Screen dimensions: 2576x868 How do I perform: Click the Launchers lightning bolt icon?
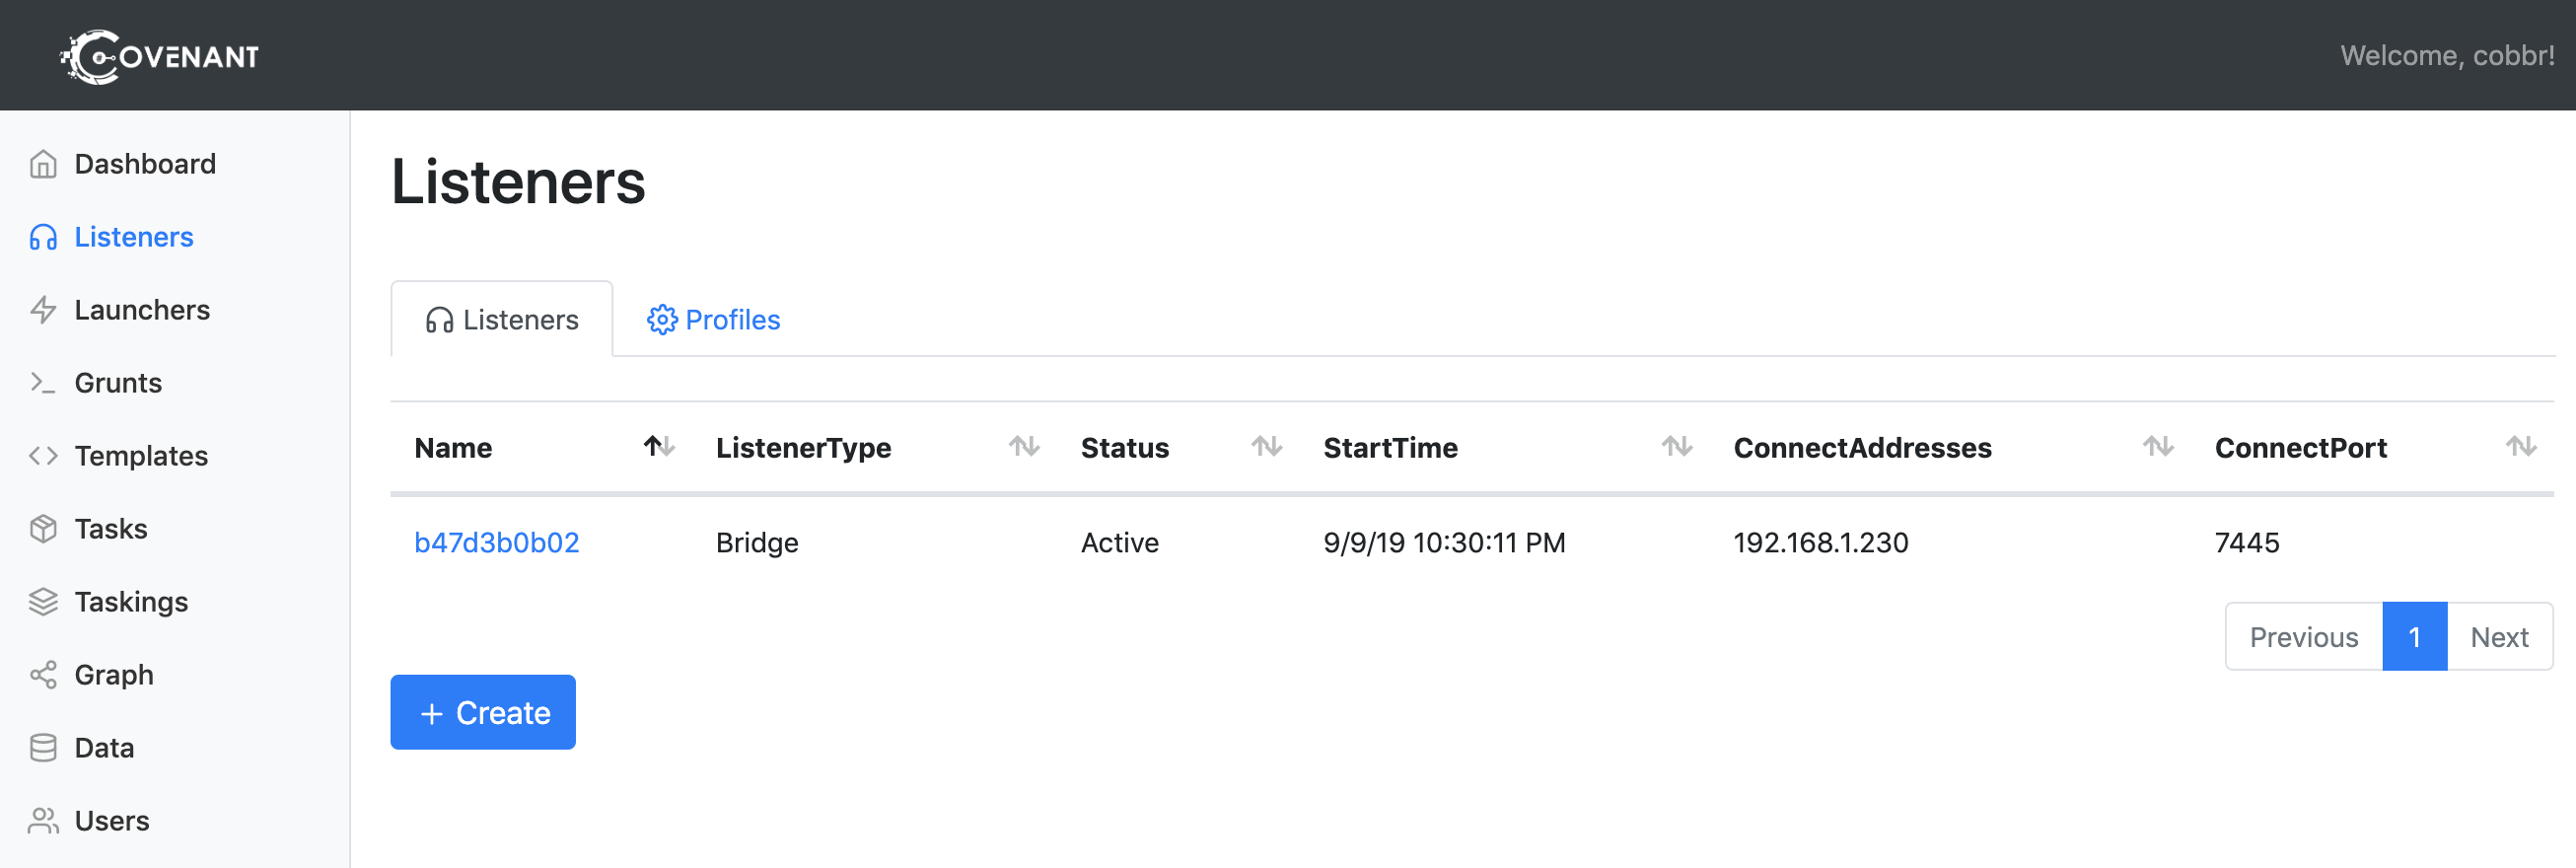click(x=43, y=310)
